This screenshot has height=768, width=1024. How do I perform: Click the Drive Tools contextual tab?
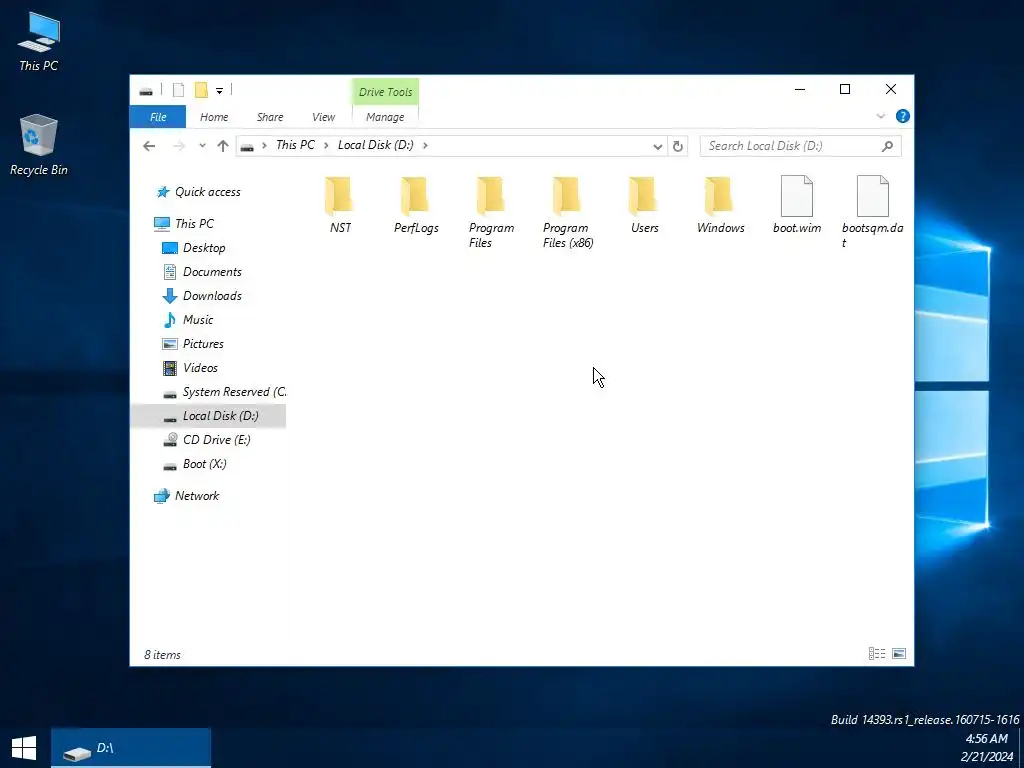[385, 92]
